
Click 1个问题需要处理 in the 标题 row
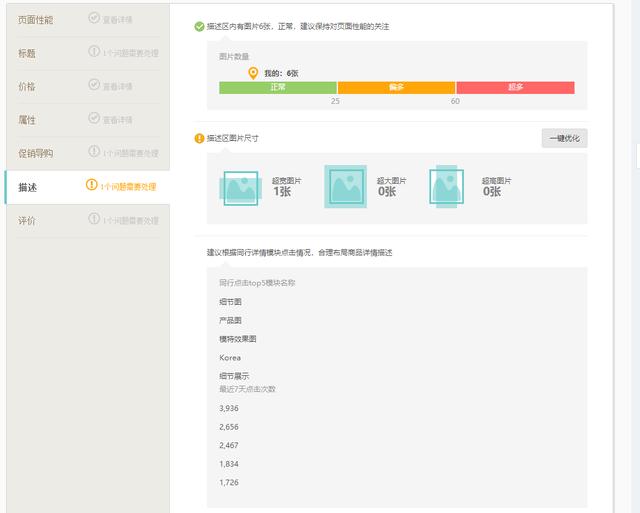(130, 53)
